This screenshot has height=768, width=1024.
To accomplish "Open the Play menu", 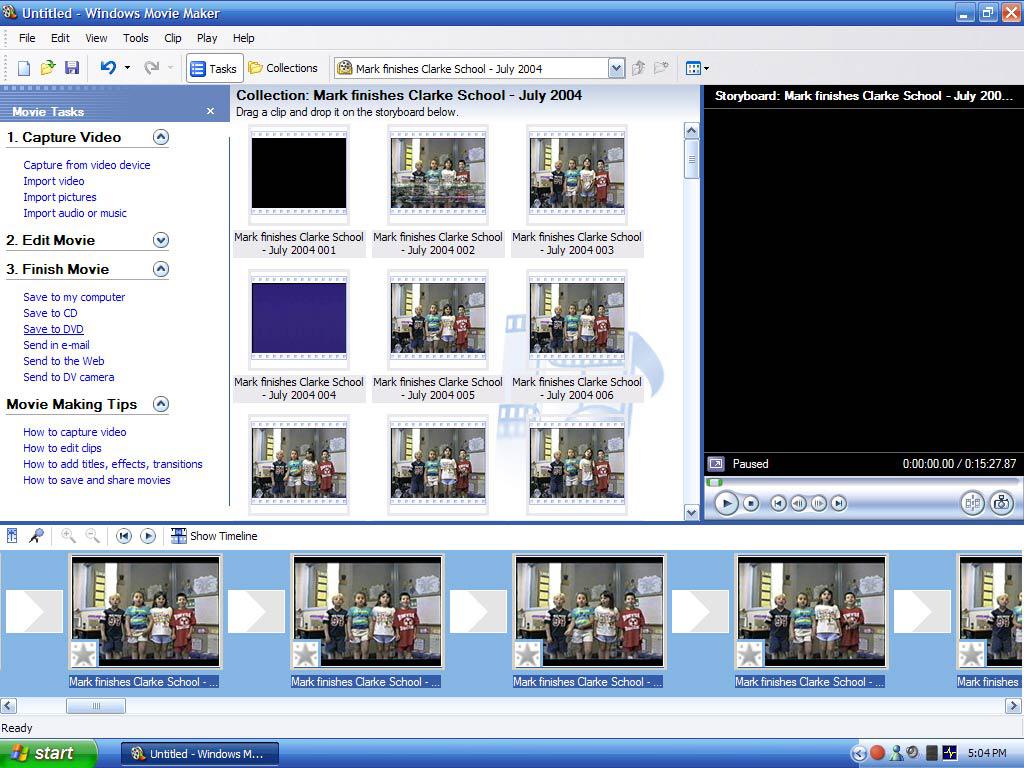I will pos(207,38).
